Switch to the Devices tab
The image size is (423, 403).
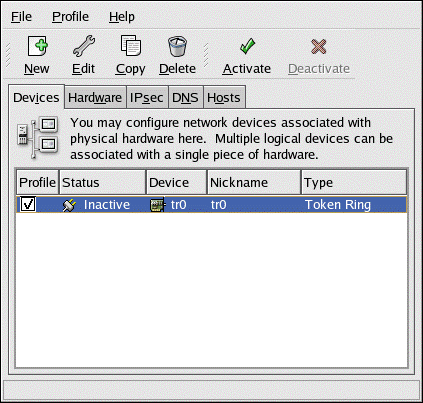click(x=36, y=97)
